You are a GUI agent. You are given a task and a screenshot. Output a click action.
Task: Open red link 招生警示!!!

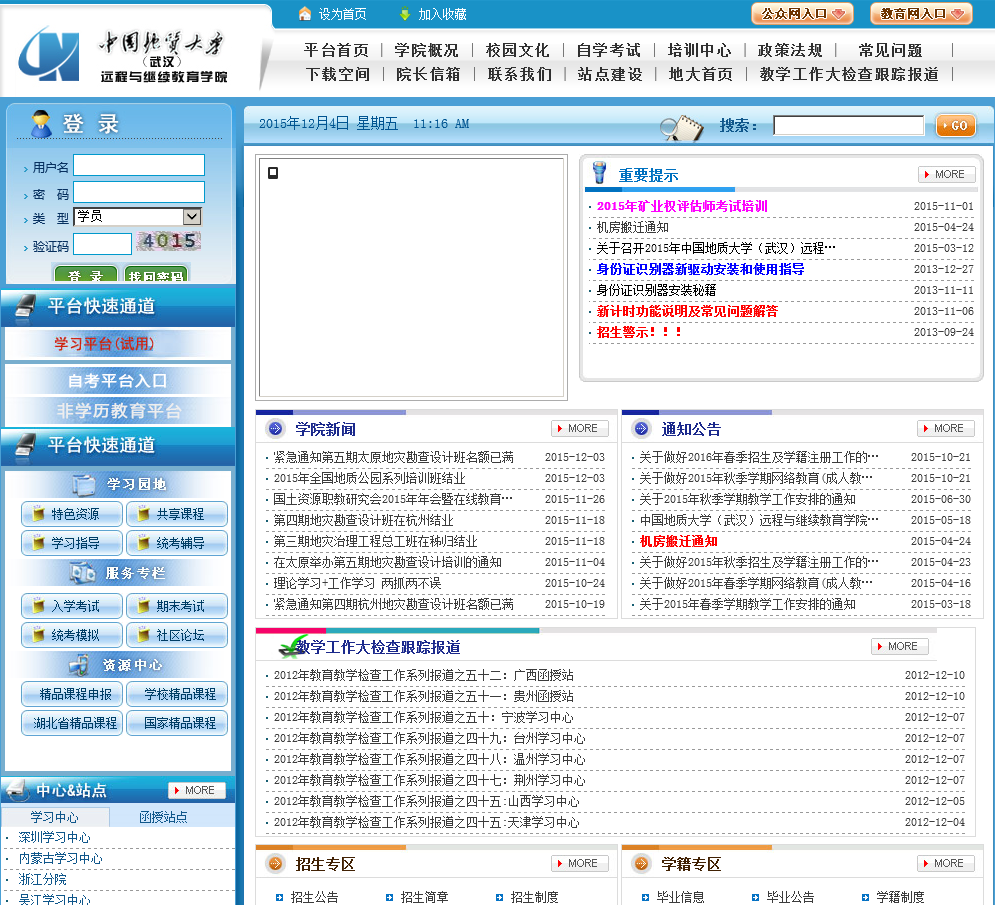pyautogui.click(x=640, y=332)
